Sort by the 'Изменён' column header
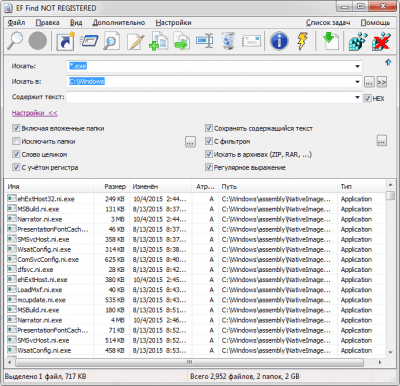This screenshot has height=386, width=400. click(x=160, y=187)
